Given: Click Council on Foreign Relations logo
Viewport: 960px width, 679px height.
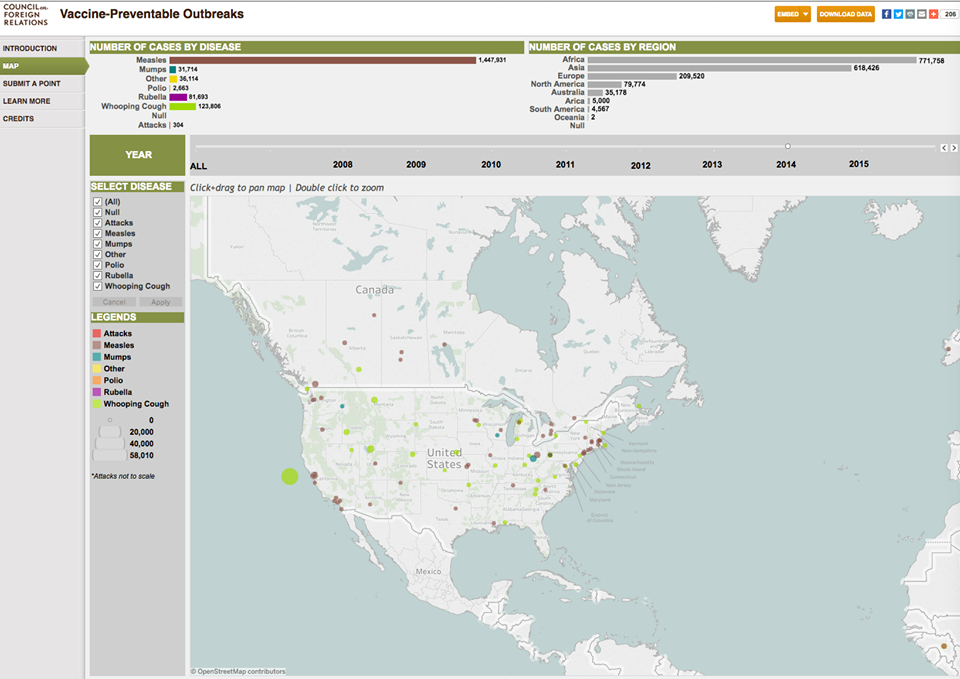Looking at the screenshot, I should [x=25, y=14].
